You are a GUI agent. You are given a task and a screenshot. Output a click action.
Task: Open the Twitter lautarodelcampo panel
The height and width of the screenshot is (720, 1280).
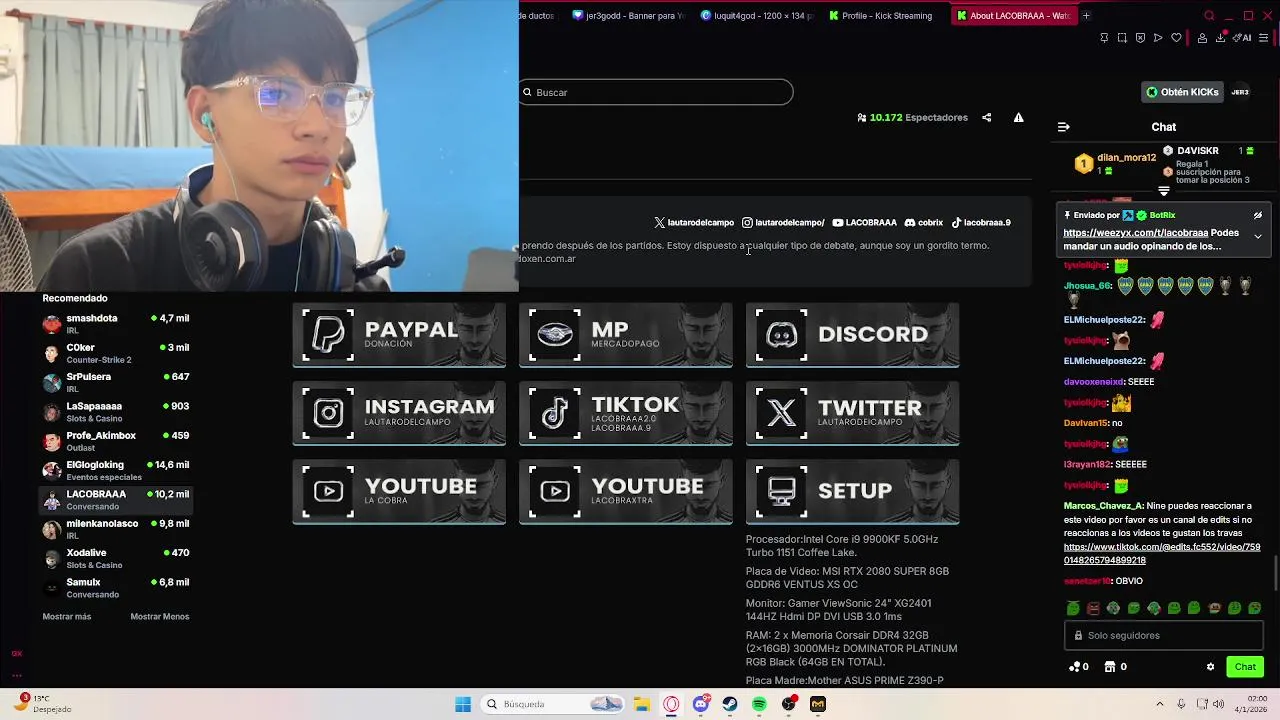pos(853,413)
